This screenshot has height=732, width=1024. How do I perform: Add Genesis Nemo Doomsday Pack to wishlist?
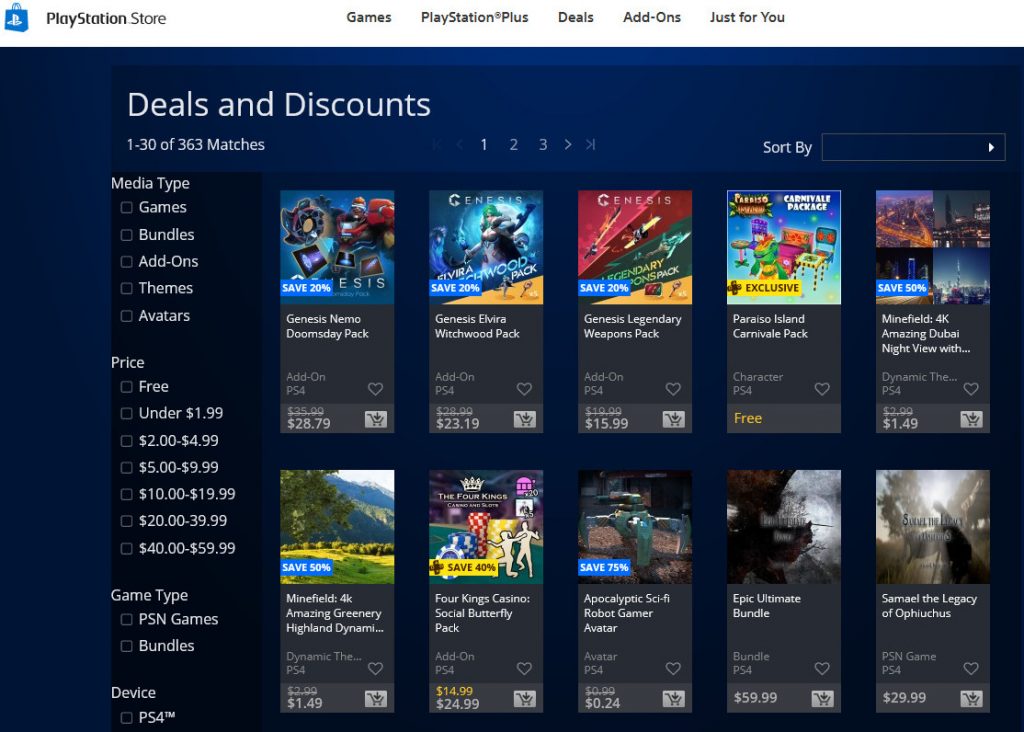(374, 390)
